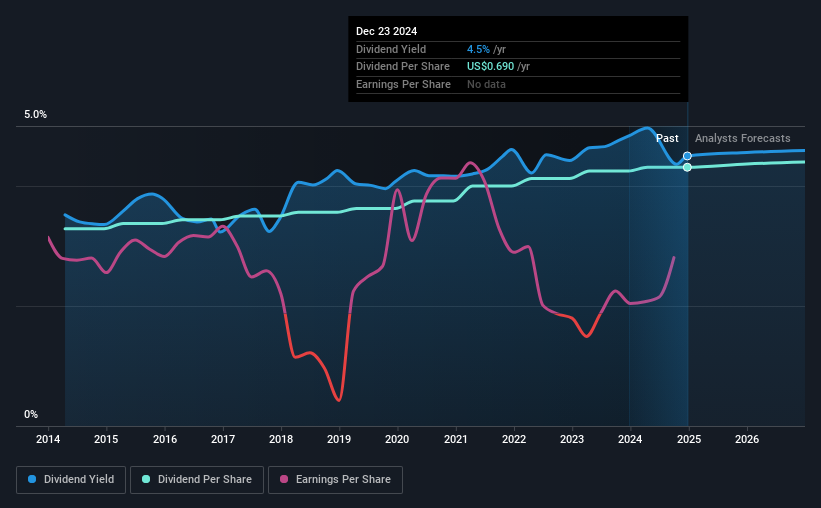The height and width of the screenshot is (508, 821).
Task: Click the blue Dividend Yield legend dot
Action: [32, 479]
